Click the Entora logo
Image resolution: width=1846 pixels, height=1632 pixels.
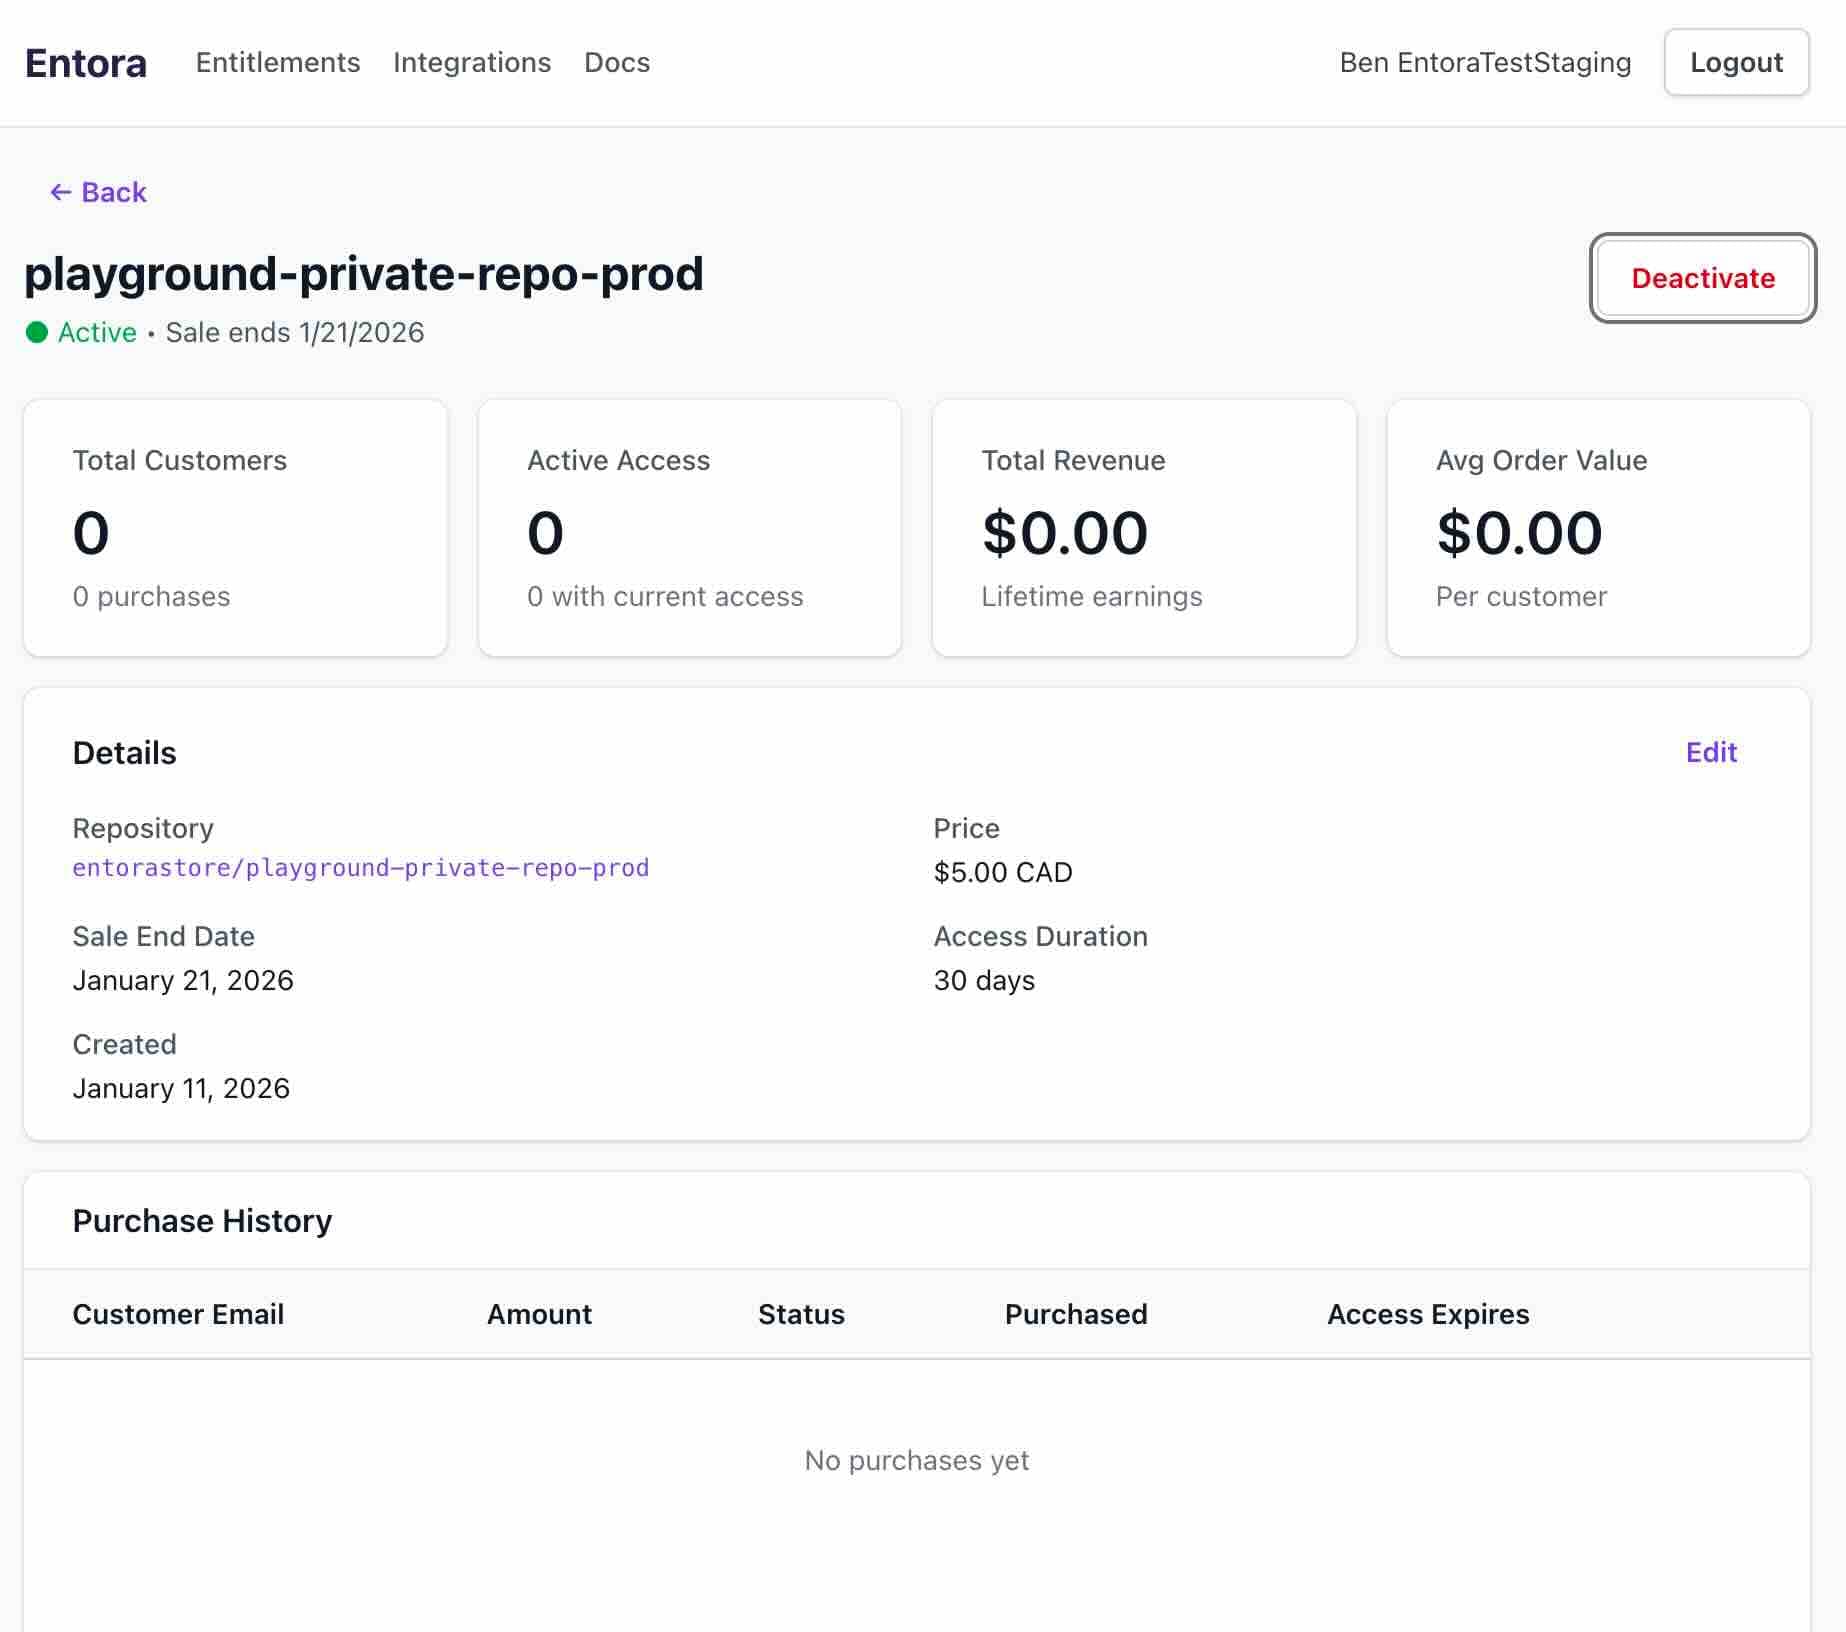click(85, 62)
